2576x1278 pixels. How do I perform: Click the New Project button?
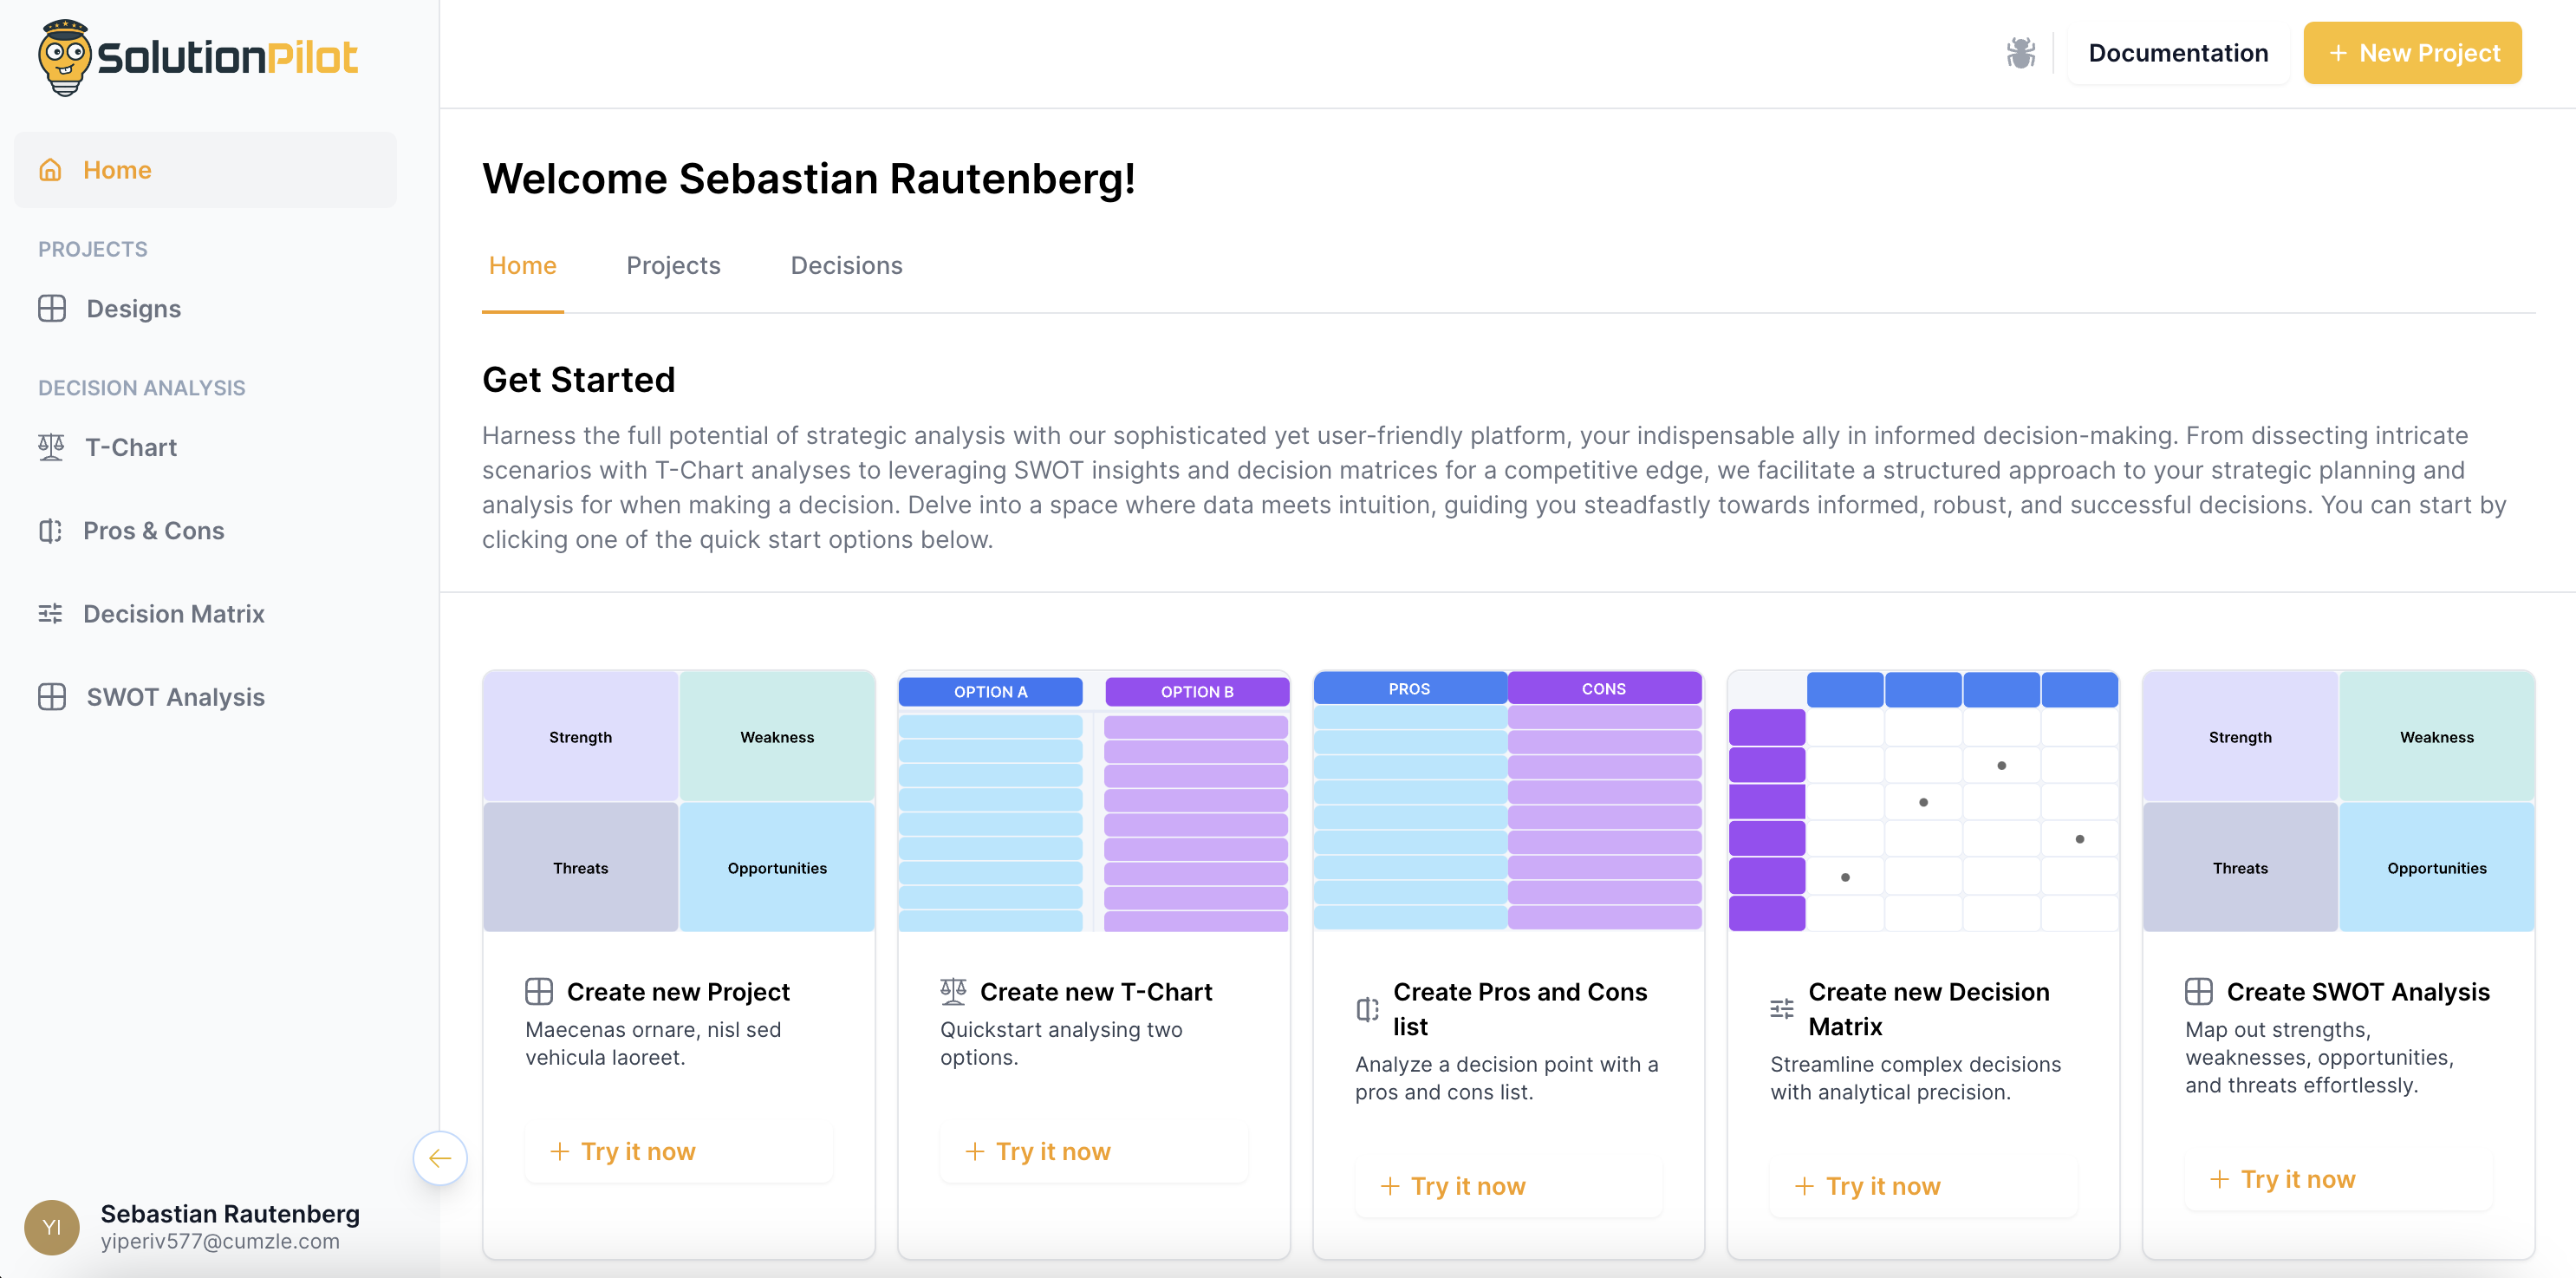coord(2412,53)
